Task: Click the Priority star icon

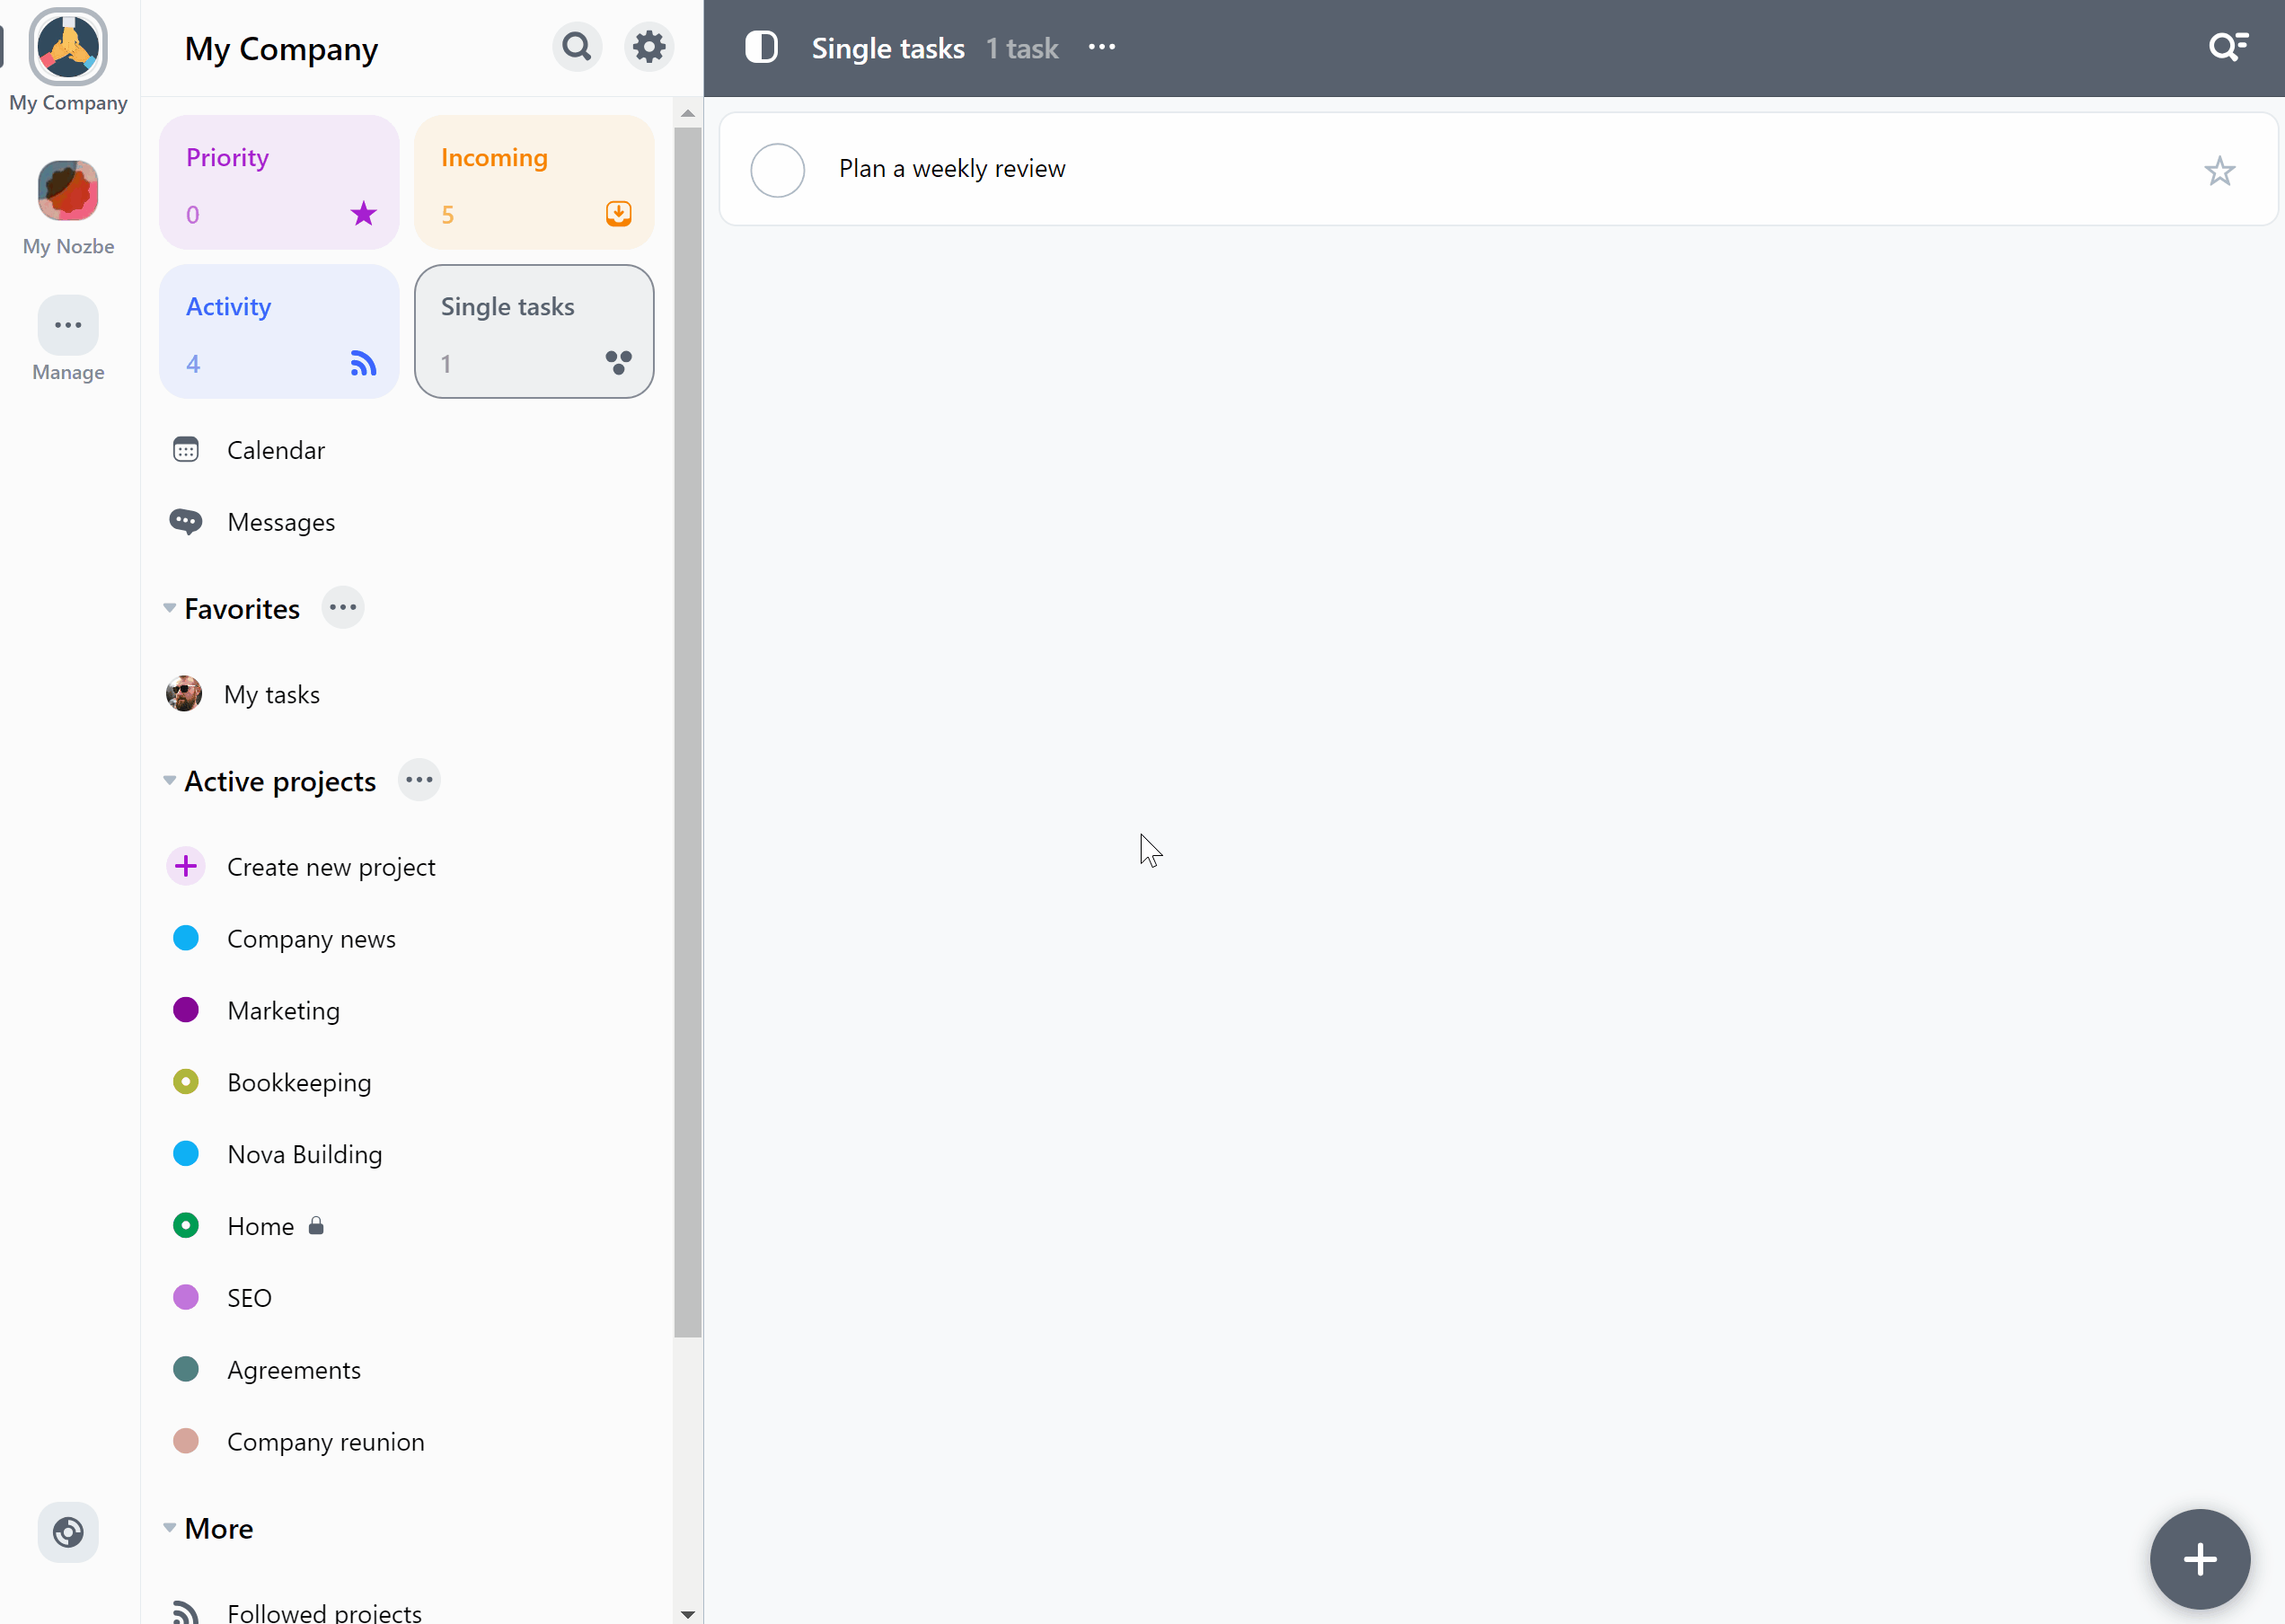Action: (362, 213)
